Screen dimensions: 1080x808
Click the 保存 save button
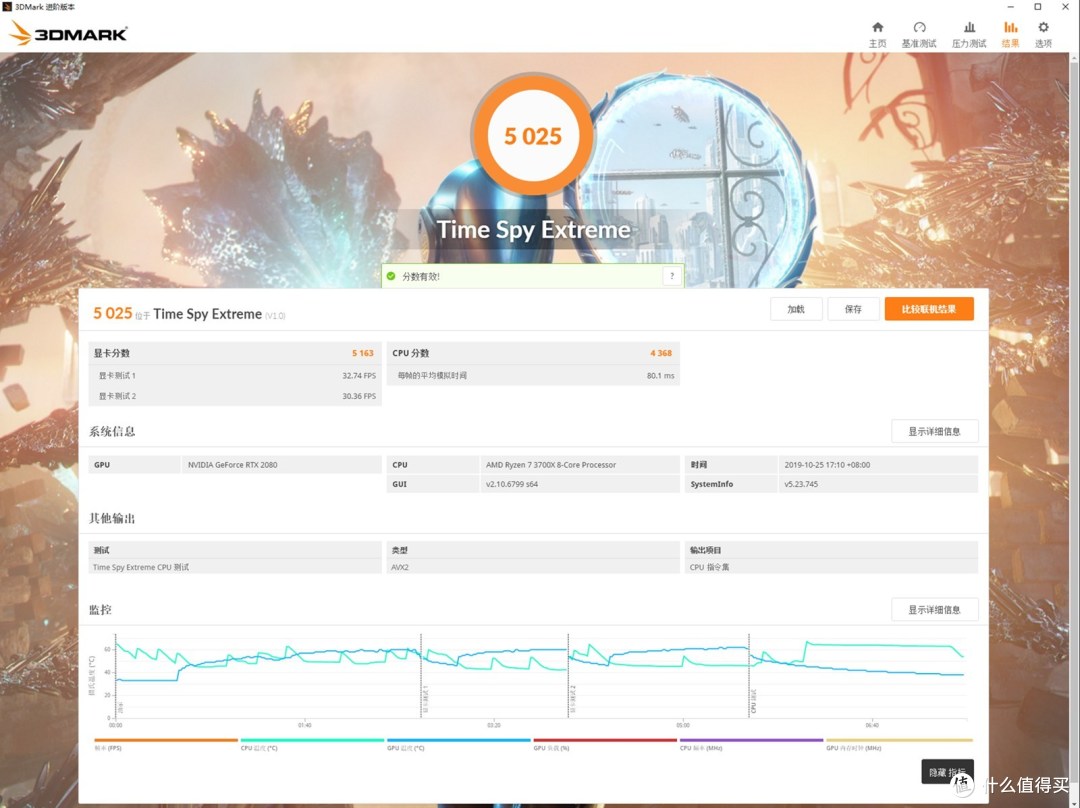(853, 309)
